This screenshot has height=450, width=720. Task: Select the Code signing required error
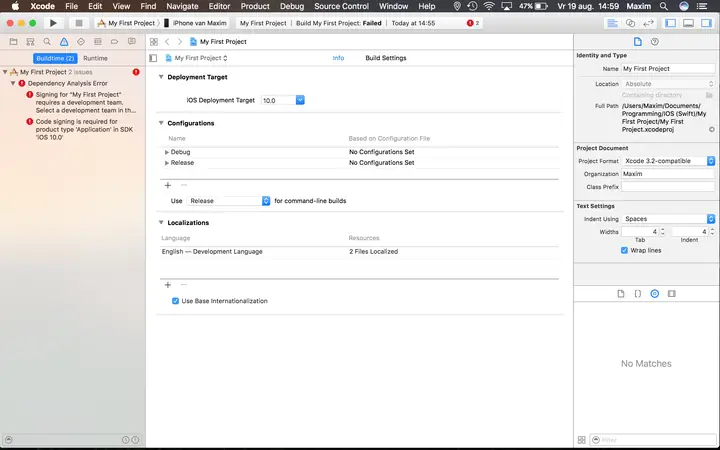coord(80,129)
